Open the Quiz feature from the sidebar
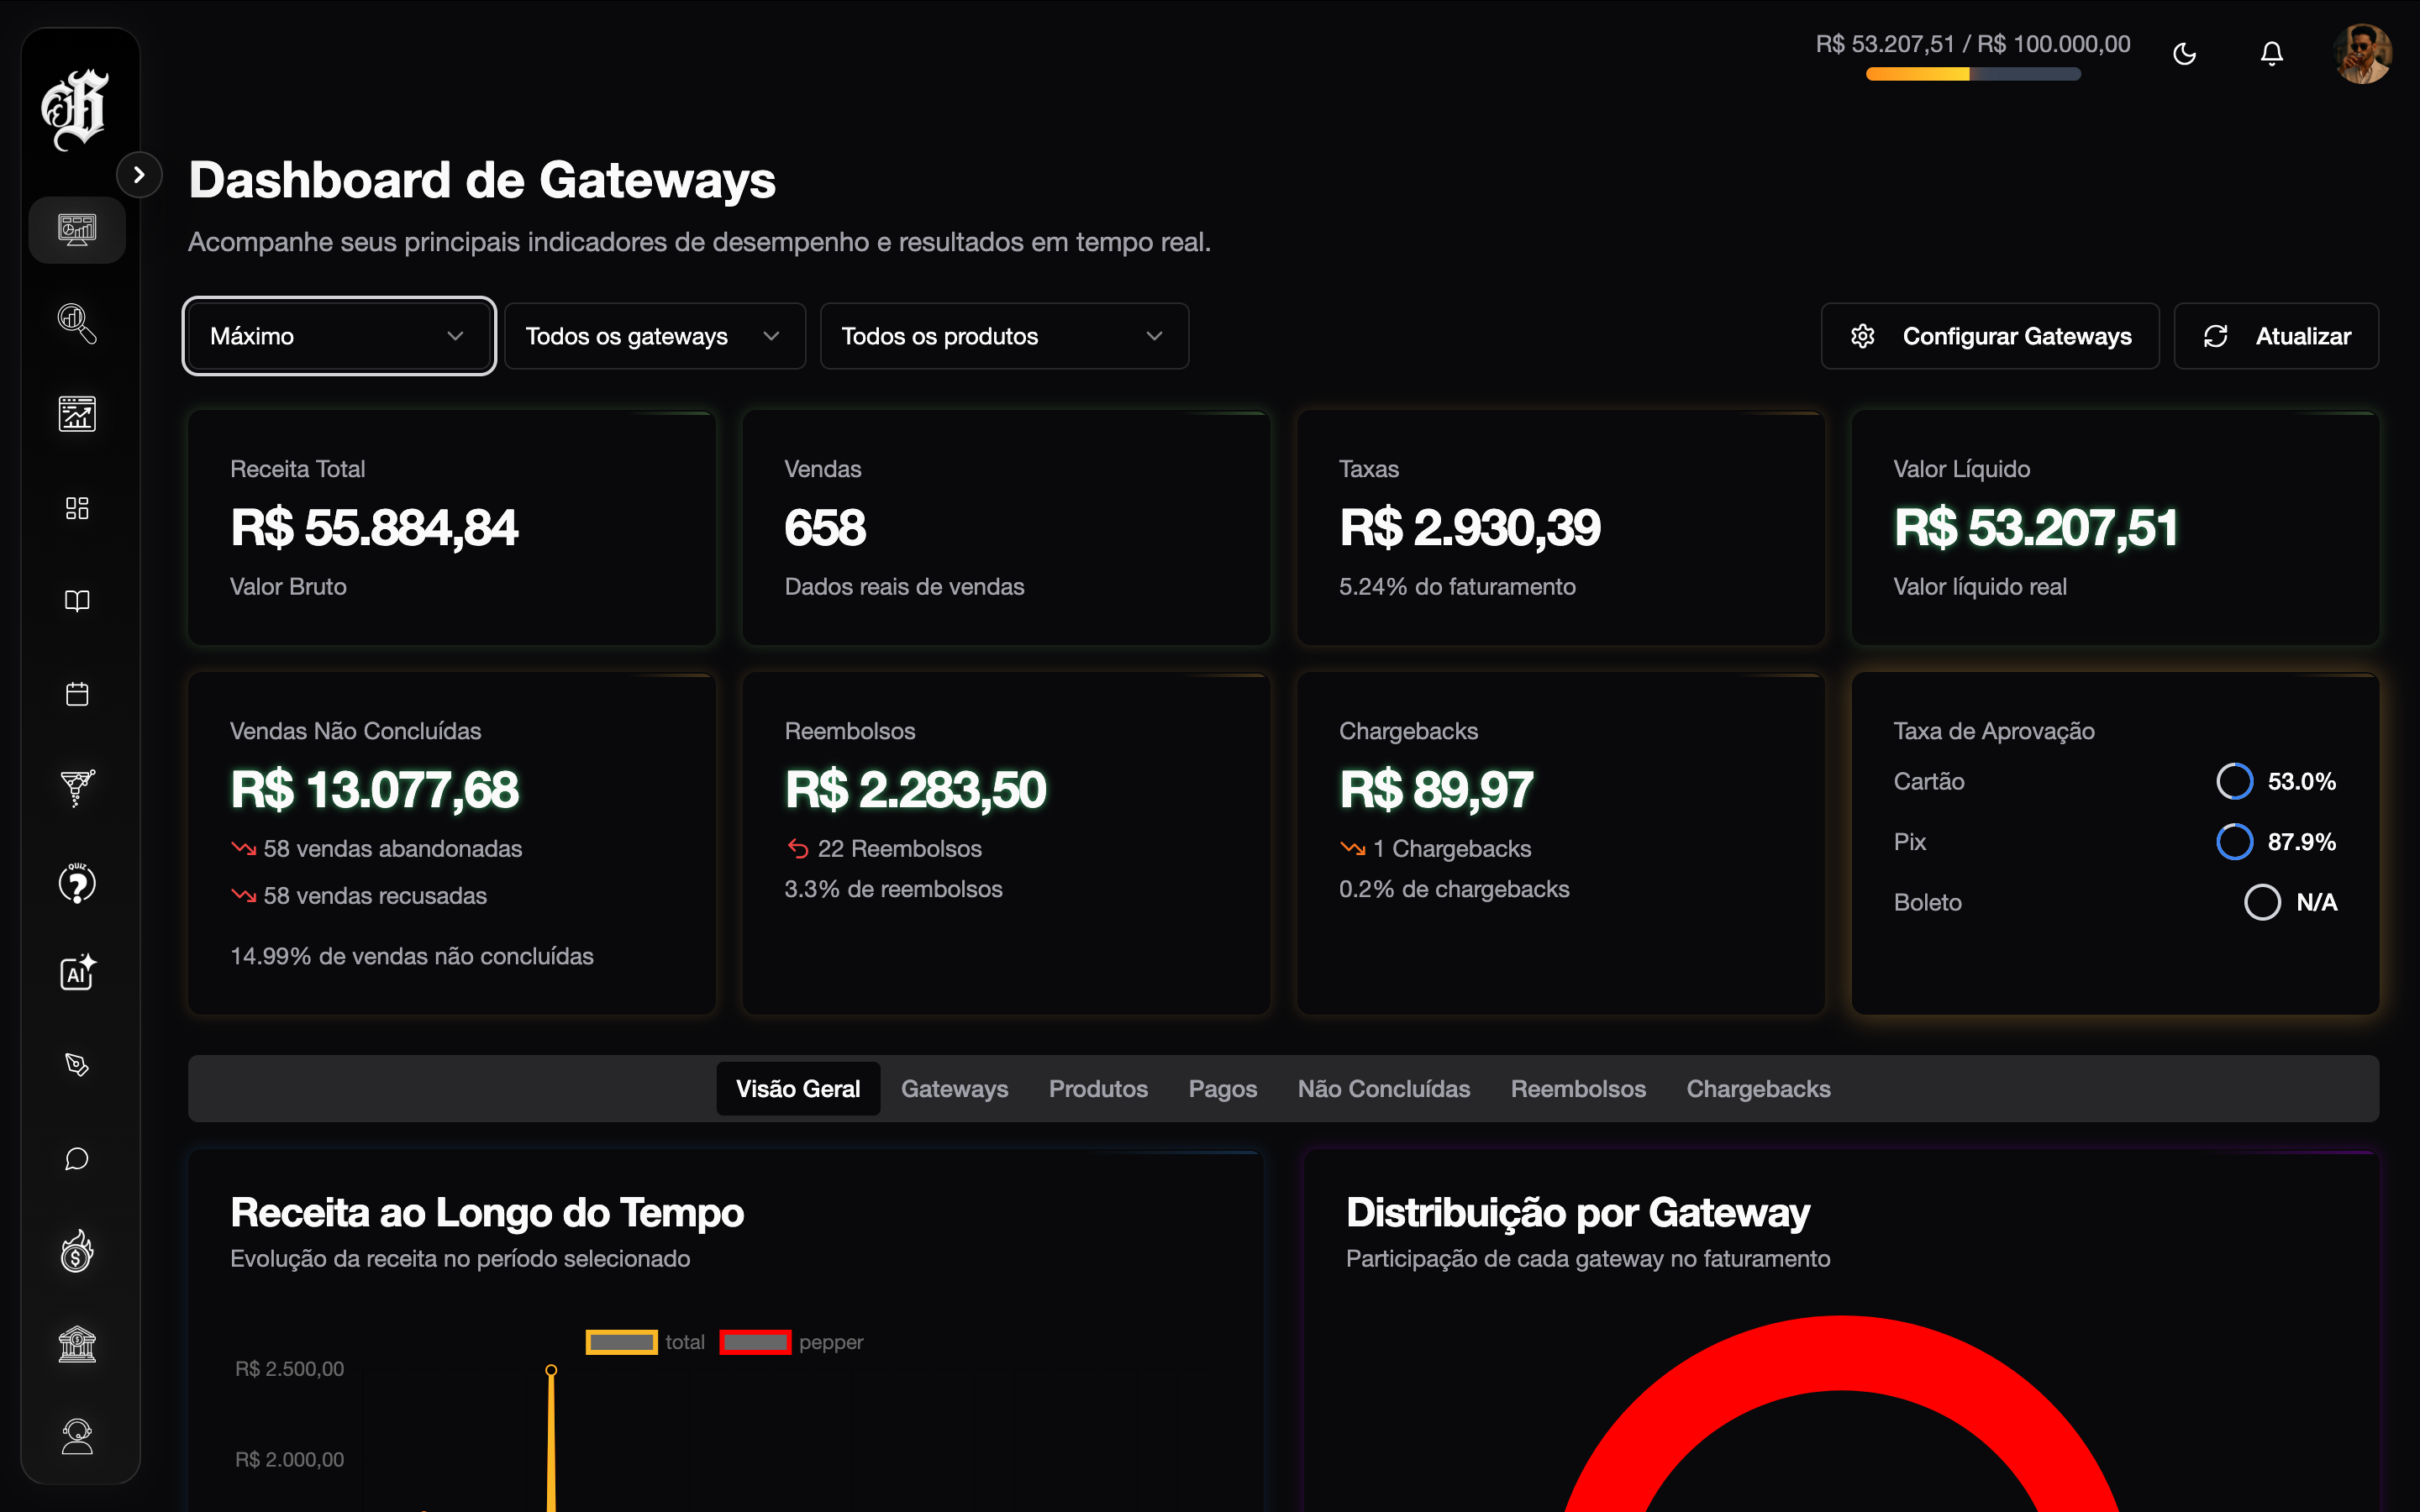This screenshot has height=1512, width=2420. (x=77, y=882)
